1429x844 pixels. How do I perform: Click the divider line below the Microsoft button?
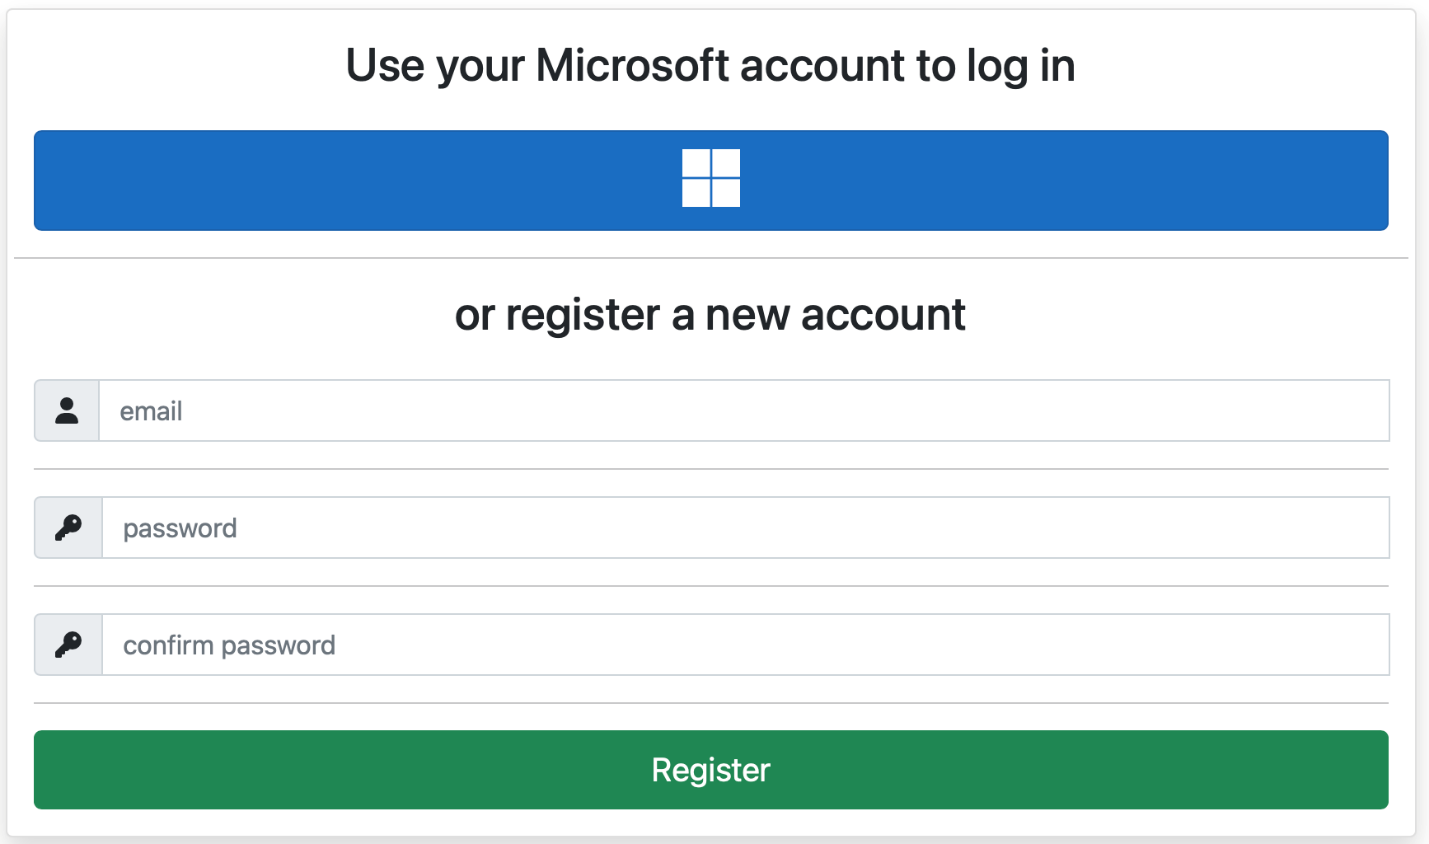(711, 258)
